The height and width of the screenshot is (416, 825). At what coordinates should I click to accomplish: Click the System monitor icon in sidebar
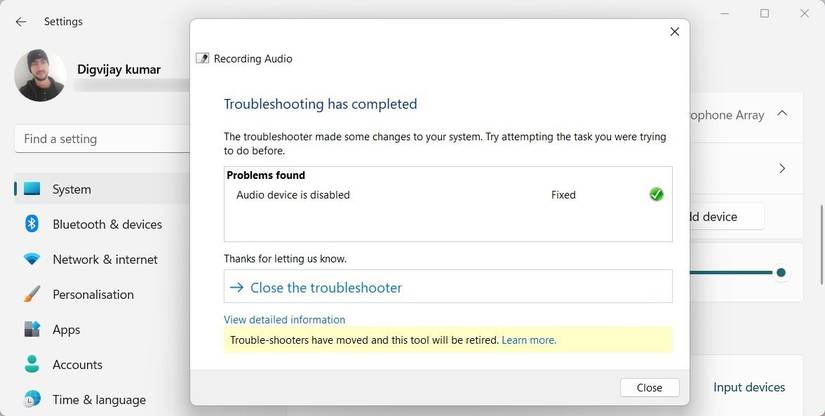click(32, 189)
